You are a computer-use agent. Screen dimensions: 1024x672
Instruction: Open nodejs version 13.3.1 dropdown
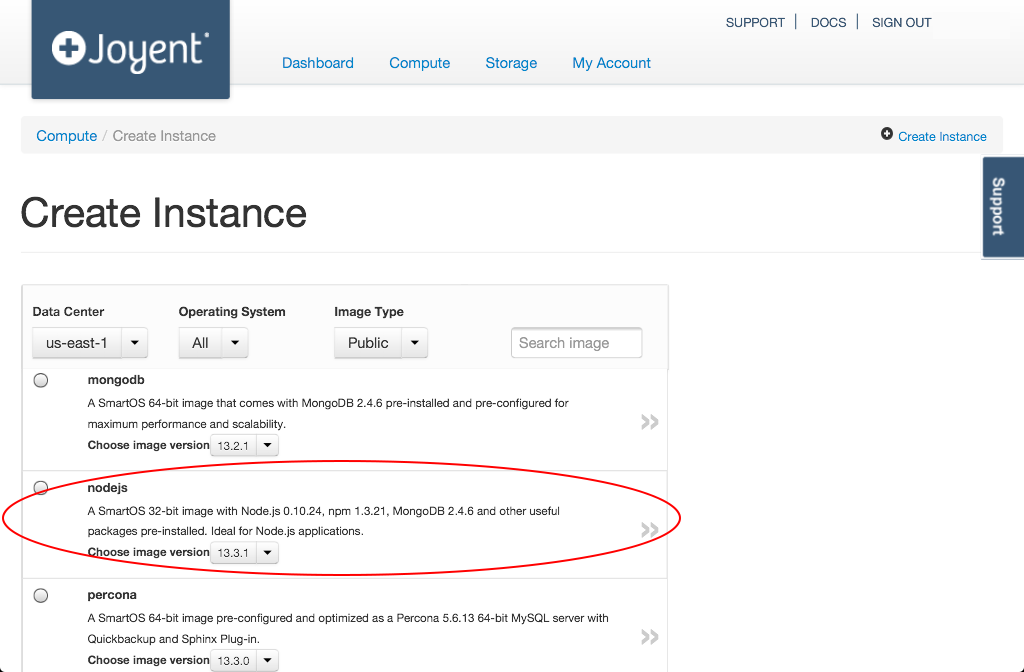(244, 552)
